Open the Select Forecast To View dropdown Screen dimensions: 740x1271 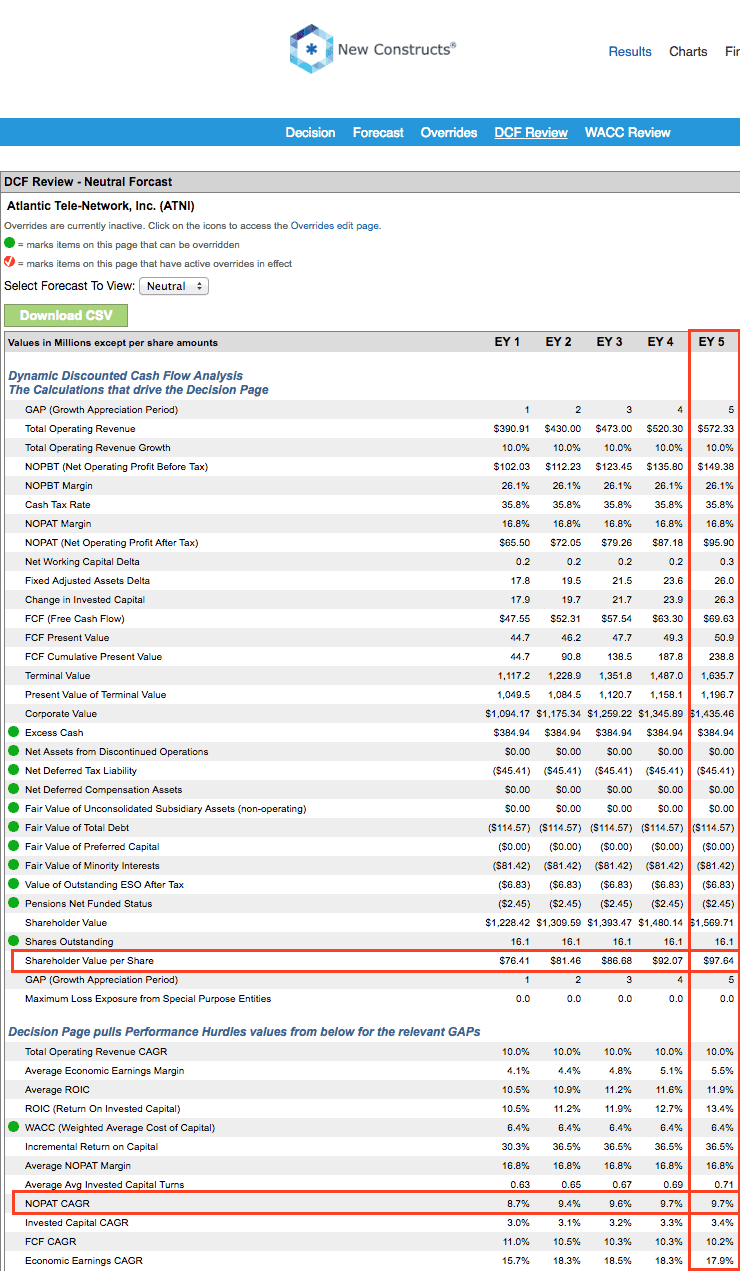(x=173, y=286)
